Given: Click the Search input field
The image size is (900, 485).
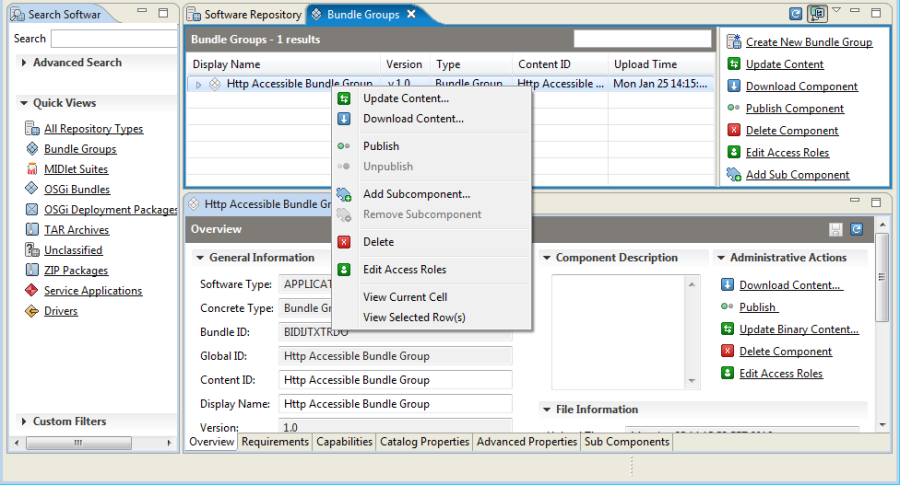Looking at the screenshot, I should click(x=114, y=38).
